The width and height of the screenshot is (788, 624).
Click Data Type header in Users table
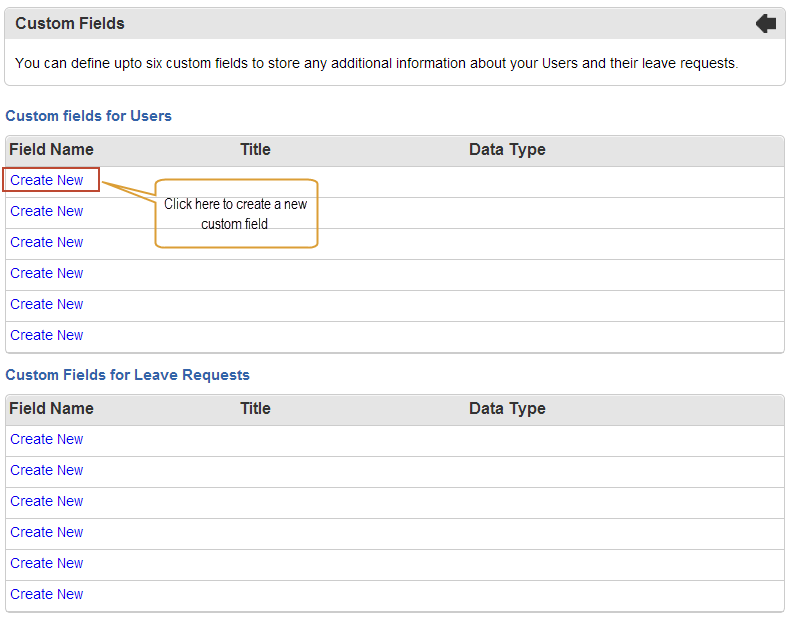coord(507,150)
